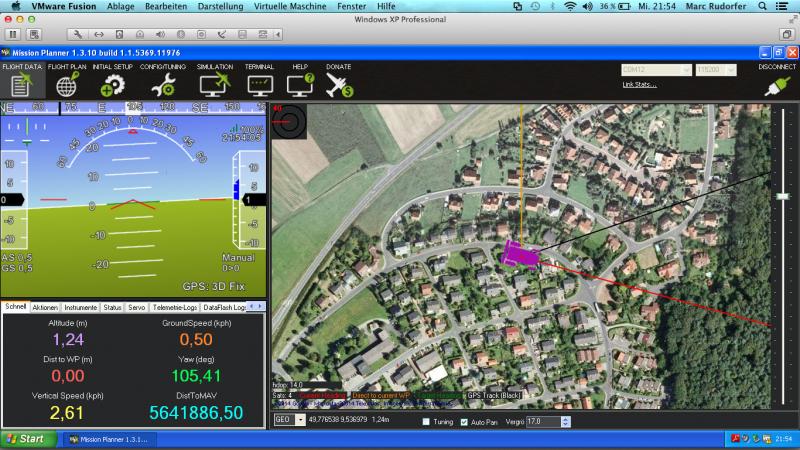Open the COM port dropdown

pyautogui.click(x=656, y=69)
